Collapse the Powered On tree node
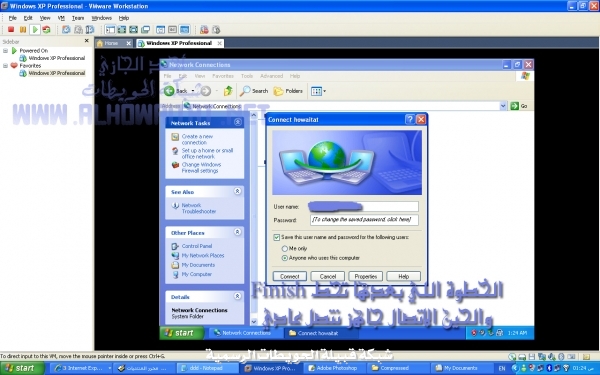Screen dimensions: 600x375 [5, 51]
